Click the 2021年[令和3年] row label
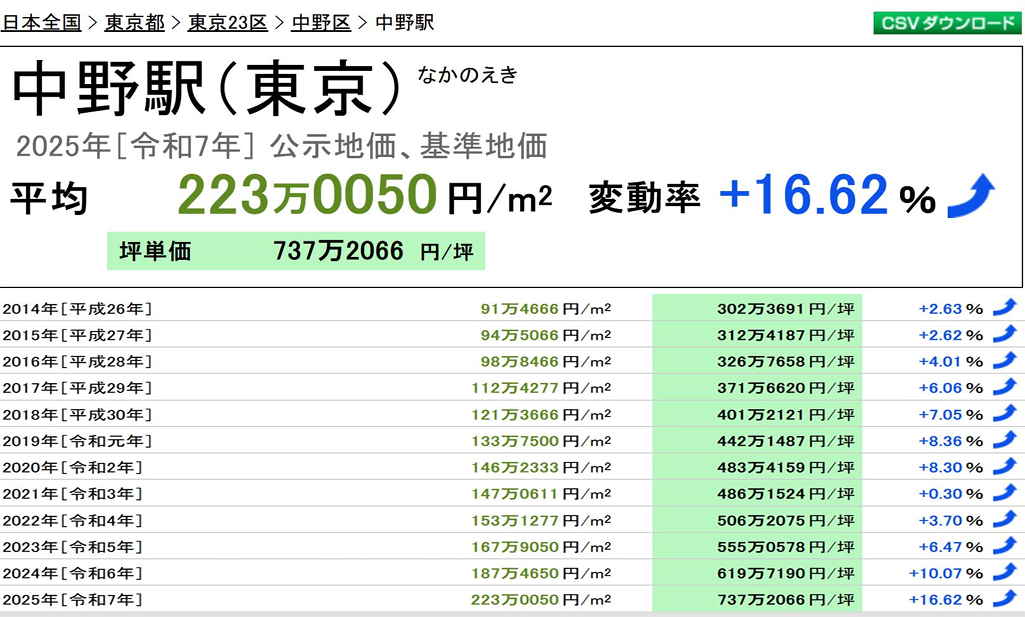 tap(73, 494)
